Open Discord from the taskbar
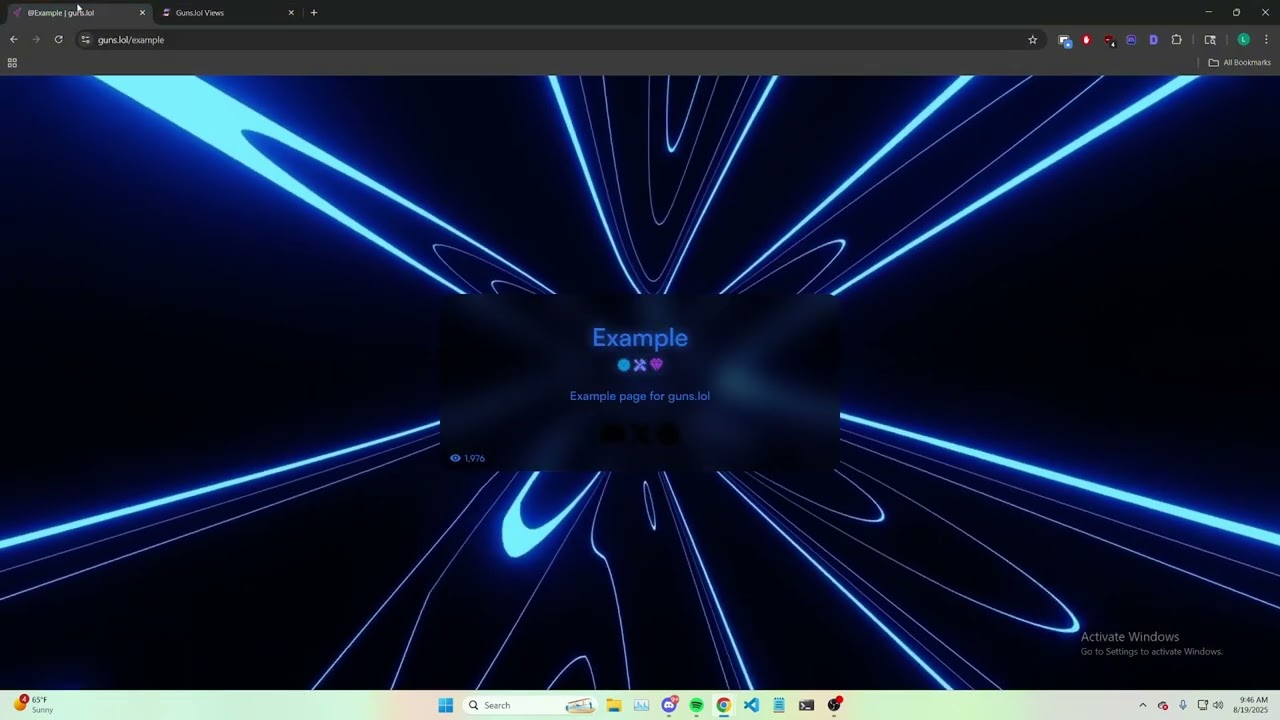Viewport: 1280px width, 720px height. (x=669, y=705)
